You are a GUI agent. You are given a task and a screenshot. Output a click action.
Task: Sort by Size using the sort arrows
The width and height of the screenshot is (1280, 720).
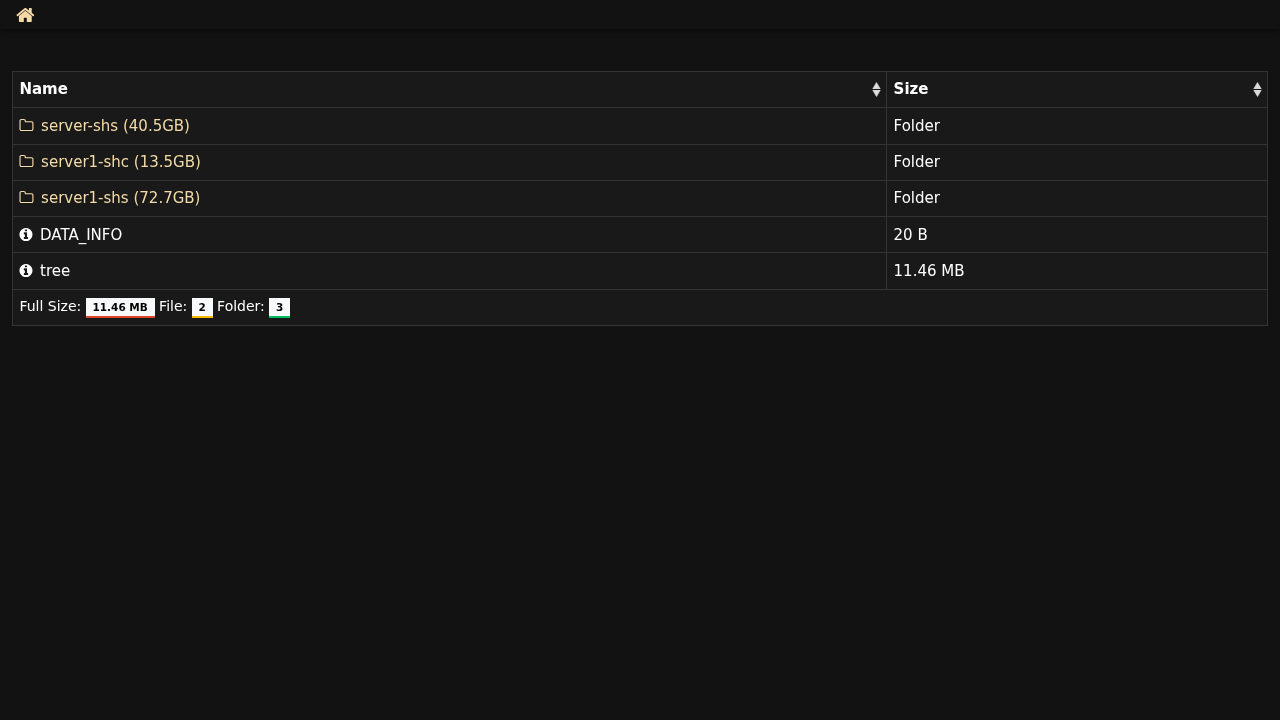[1257, 90]
